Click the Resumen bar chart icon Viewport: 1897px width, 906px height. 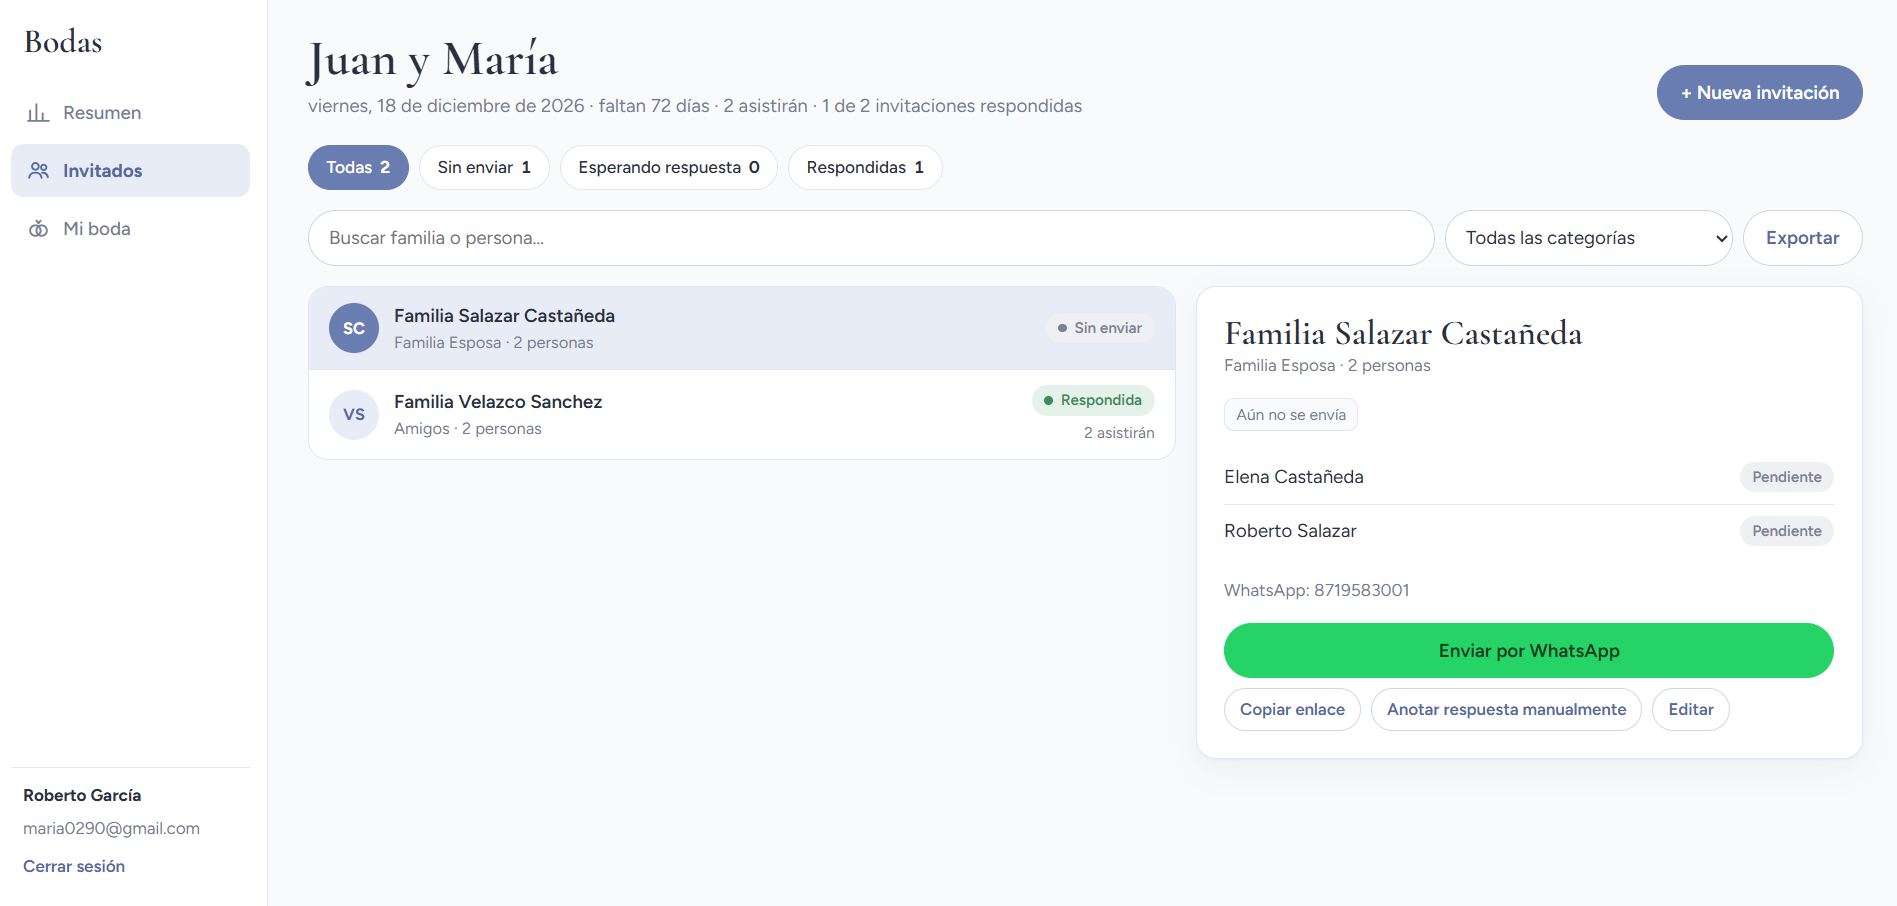[x=38, y=113]
